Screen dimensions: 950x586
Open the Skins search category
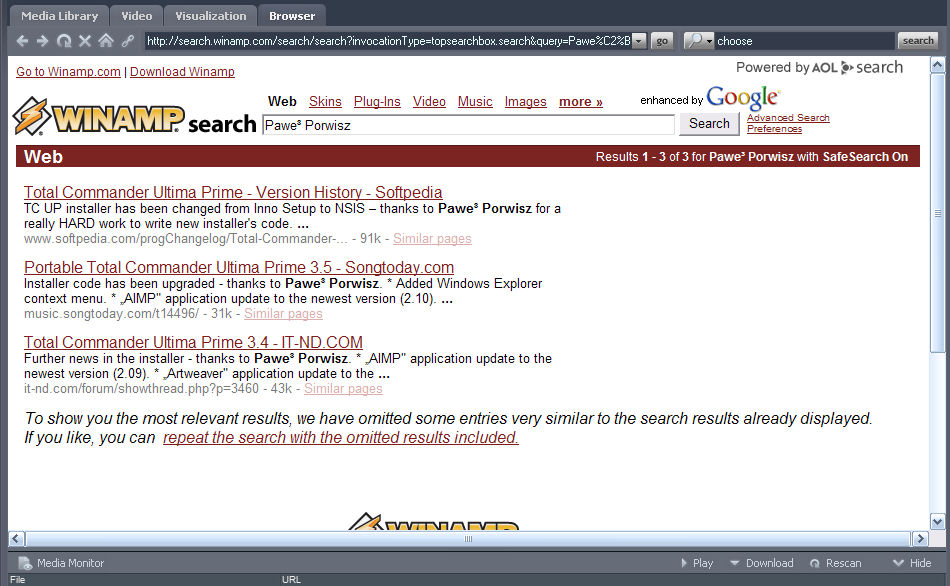tap(325, 101)
